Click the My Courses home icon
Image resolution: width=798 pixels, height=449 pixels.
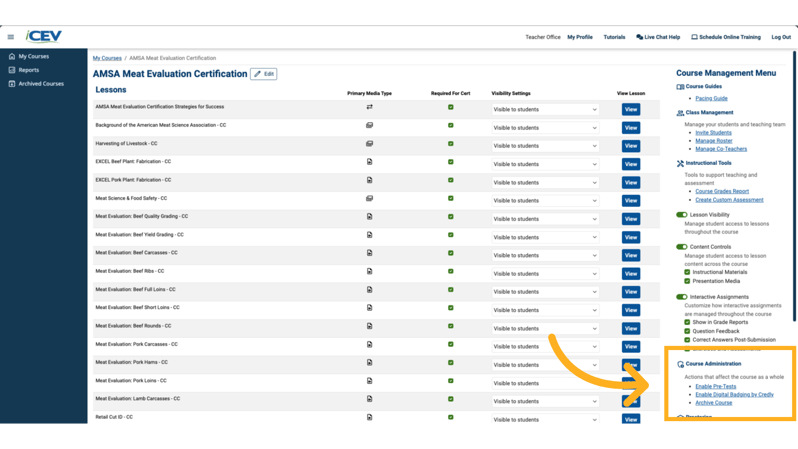tap(12, 57)
